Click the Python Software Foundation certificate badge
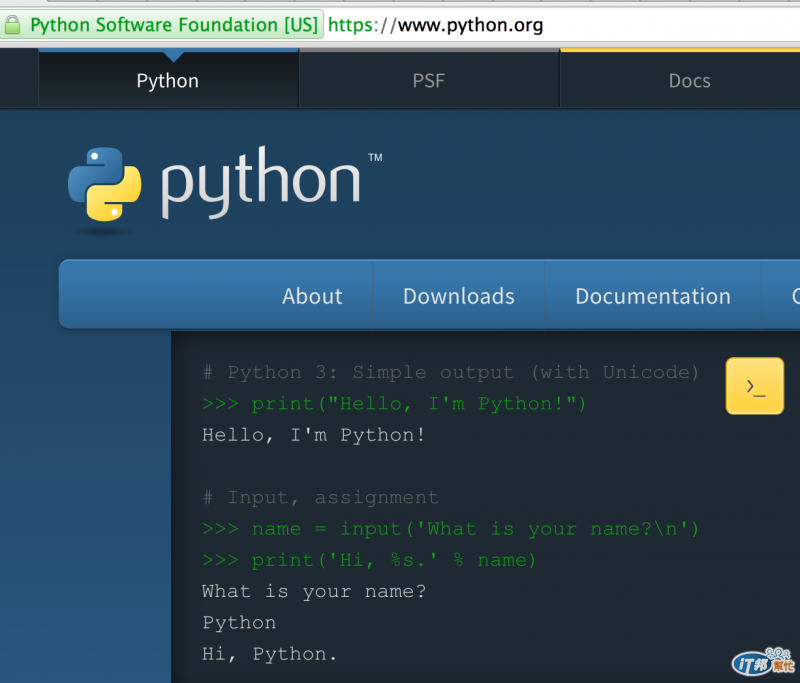The width and height of the screenshot is (800, 683). coord(161,24)
